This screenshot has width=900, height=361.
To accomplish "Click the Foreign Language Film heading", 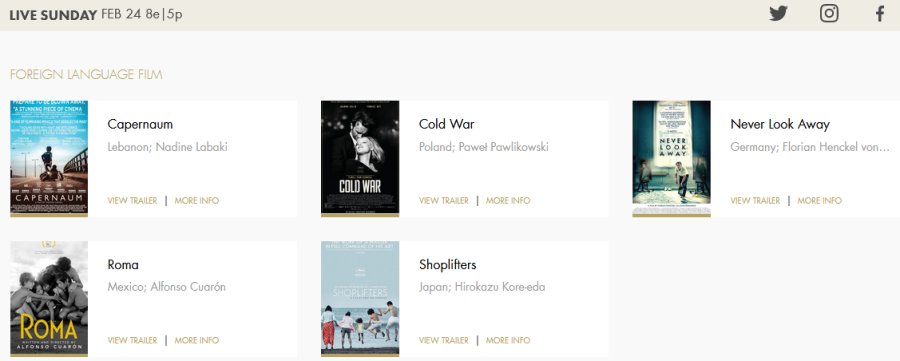I will click(x=86, y=75).
